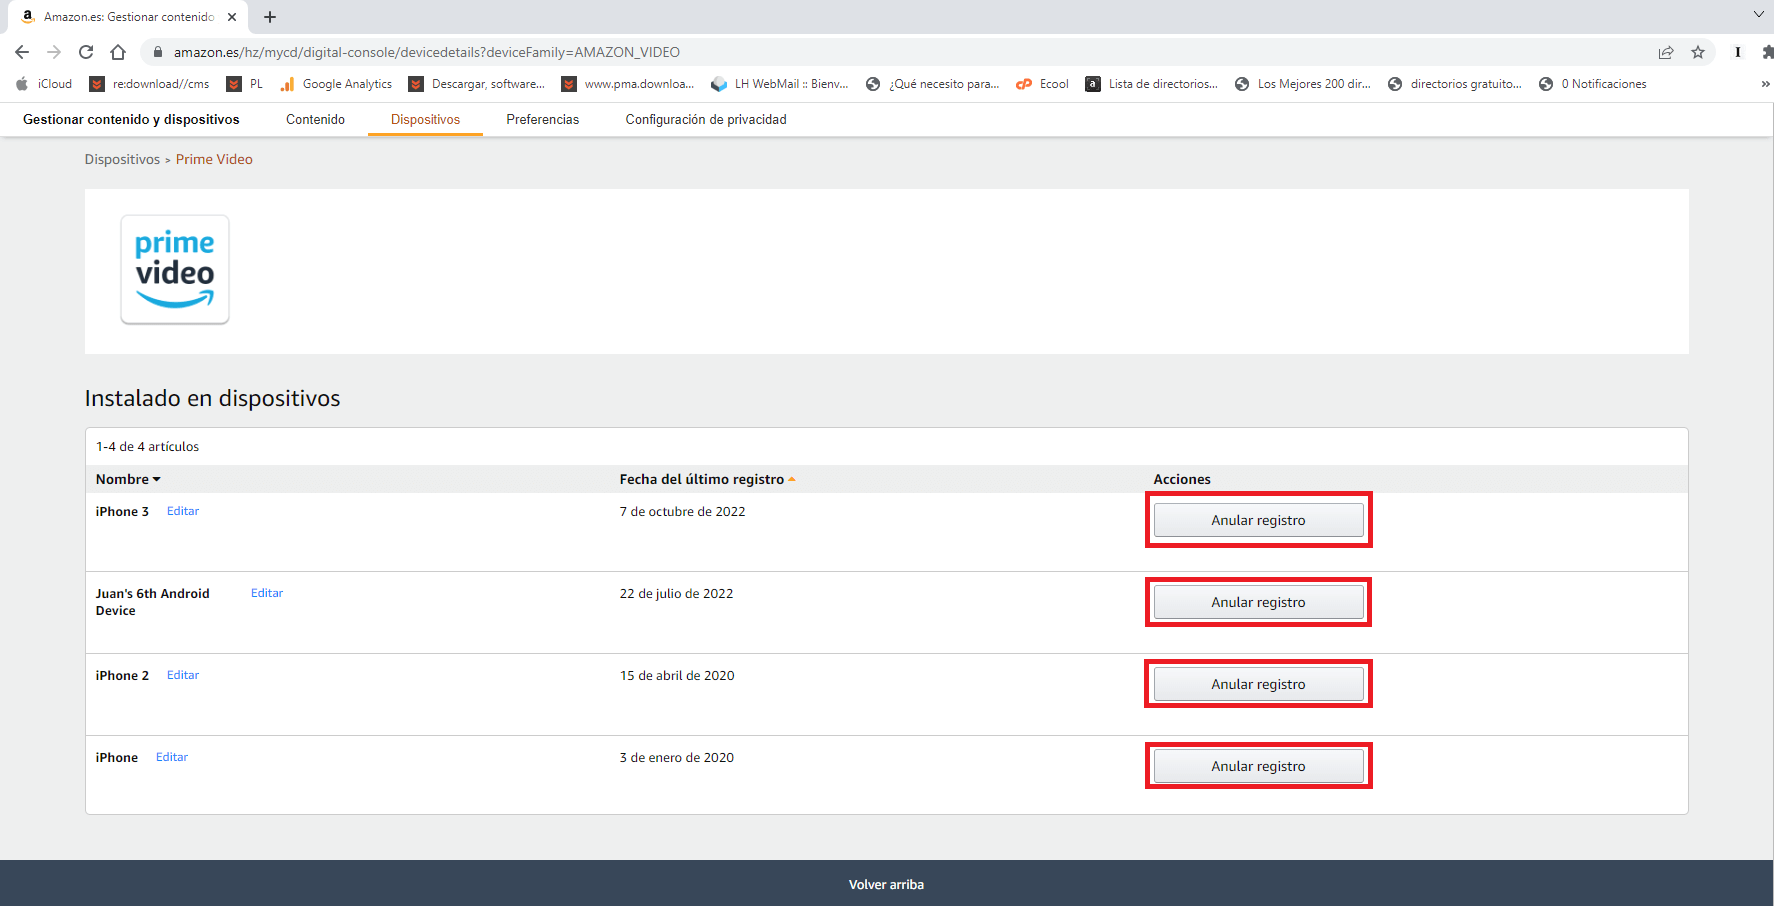Open directorios gratuito... bookmark
1774x906 pixels.
coord(1455,84)
